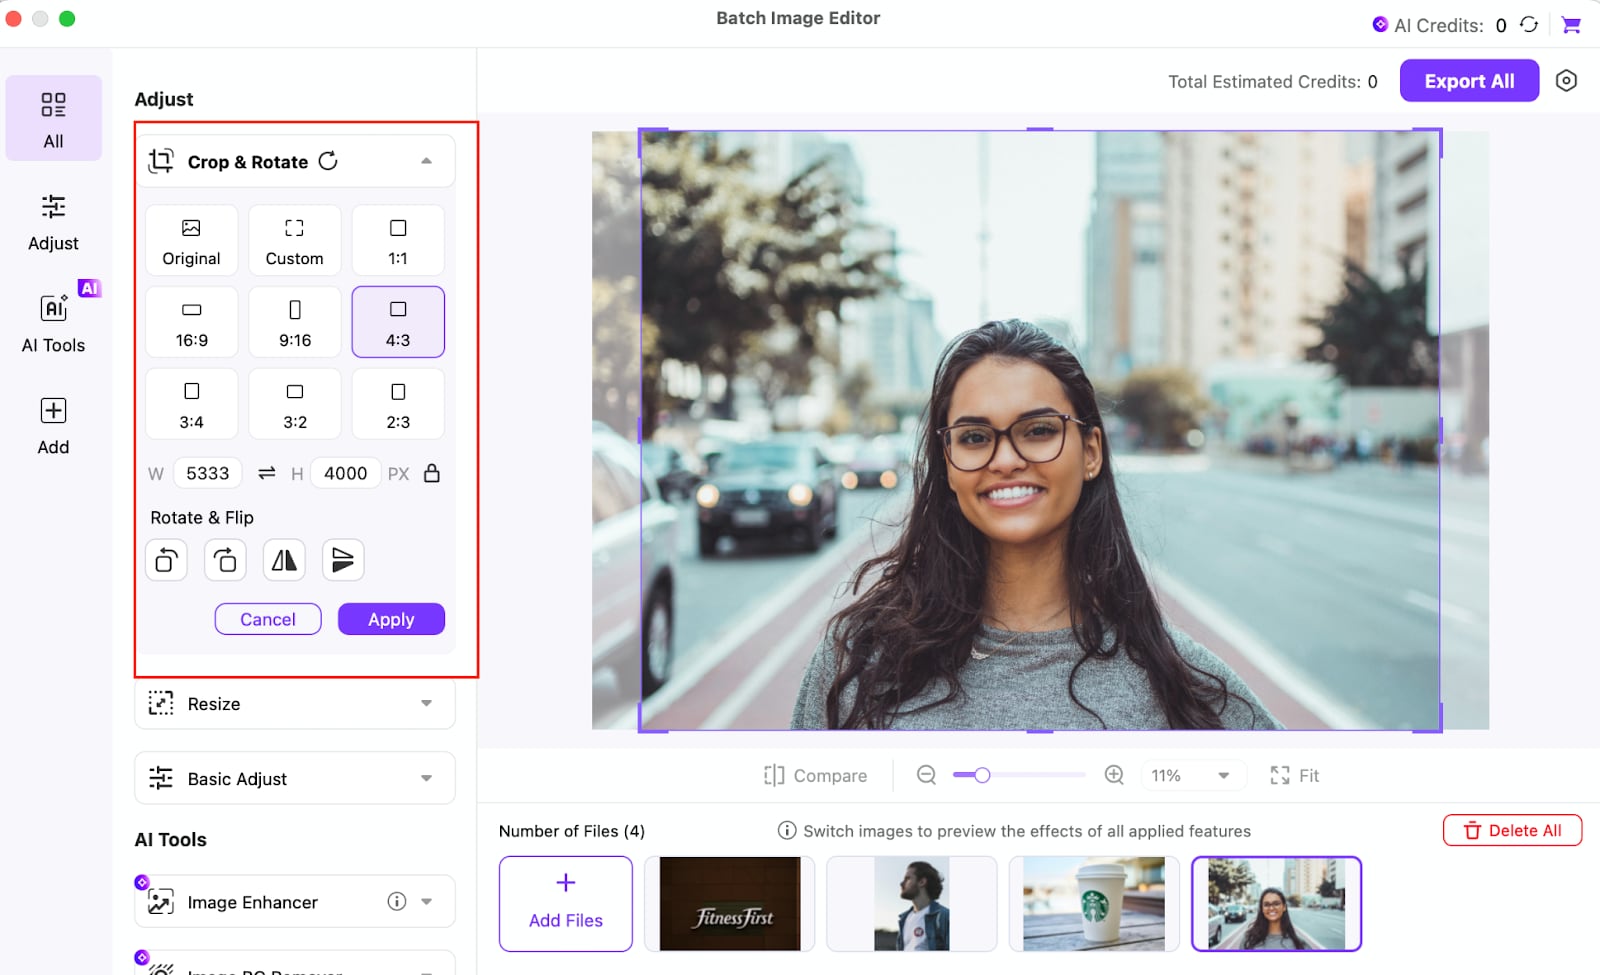
Task: Open export settings hexagon icon
Action: point(1566,81)
